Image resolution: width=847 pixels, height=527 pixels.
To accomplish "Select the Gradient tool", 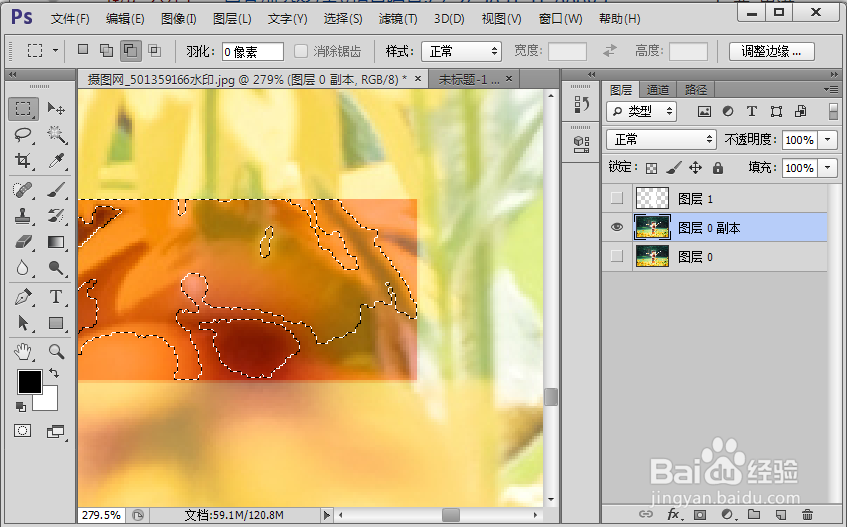I will 56,242.
